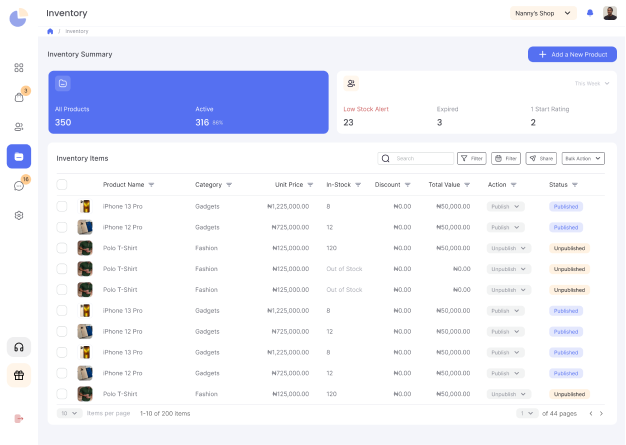
Task: Click the 1 Start Rating label
Action: click(550, 109)
